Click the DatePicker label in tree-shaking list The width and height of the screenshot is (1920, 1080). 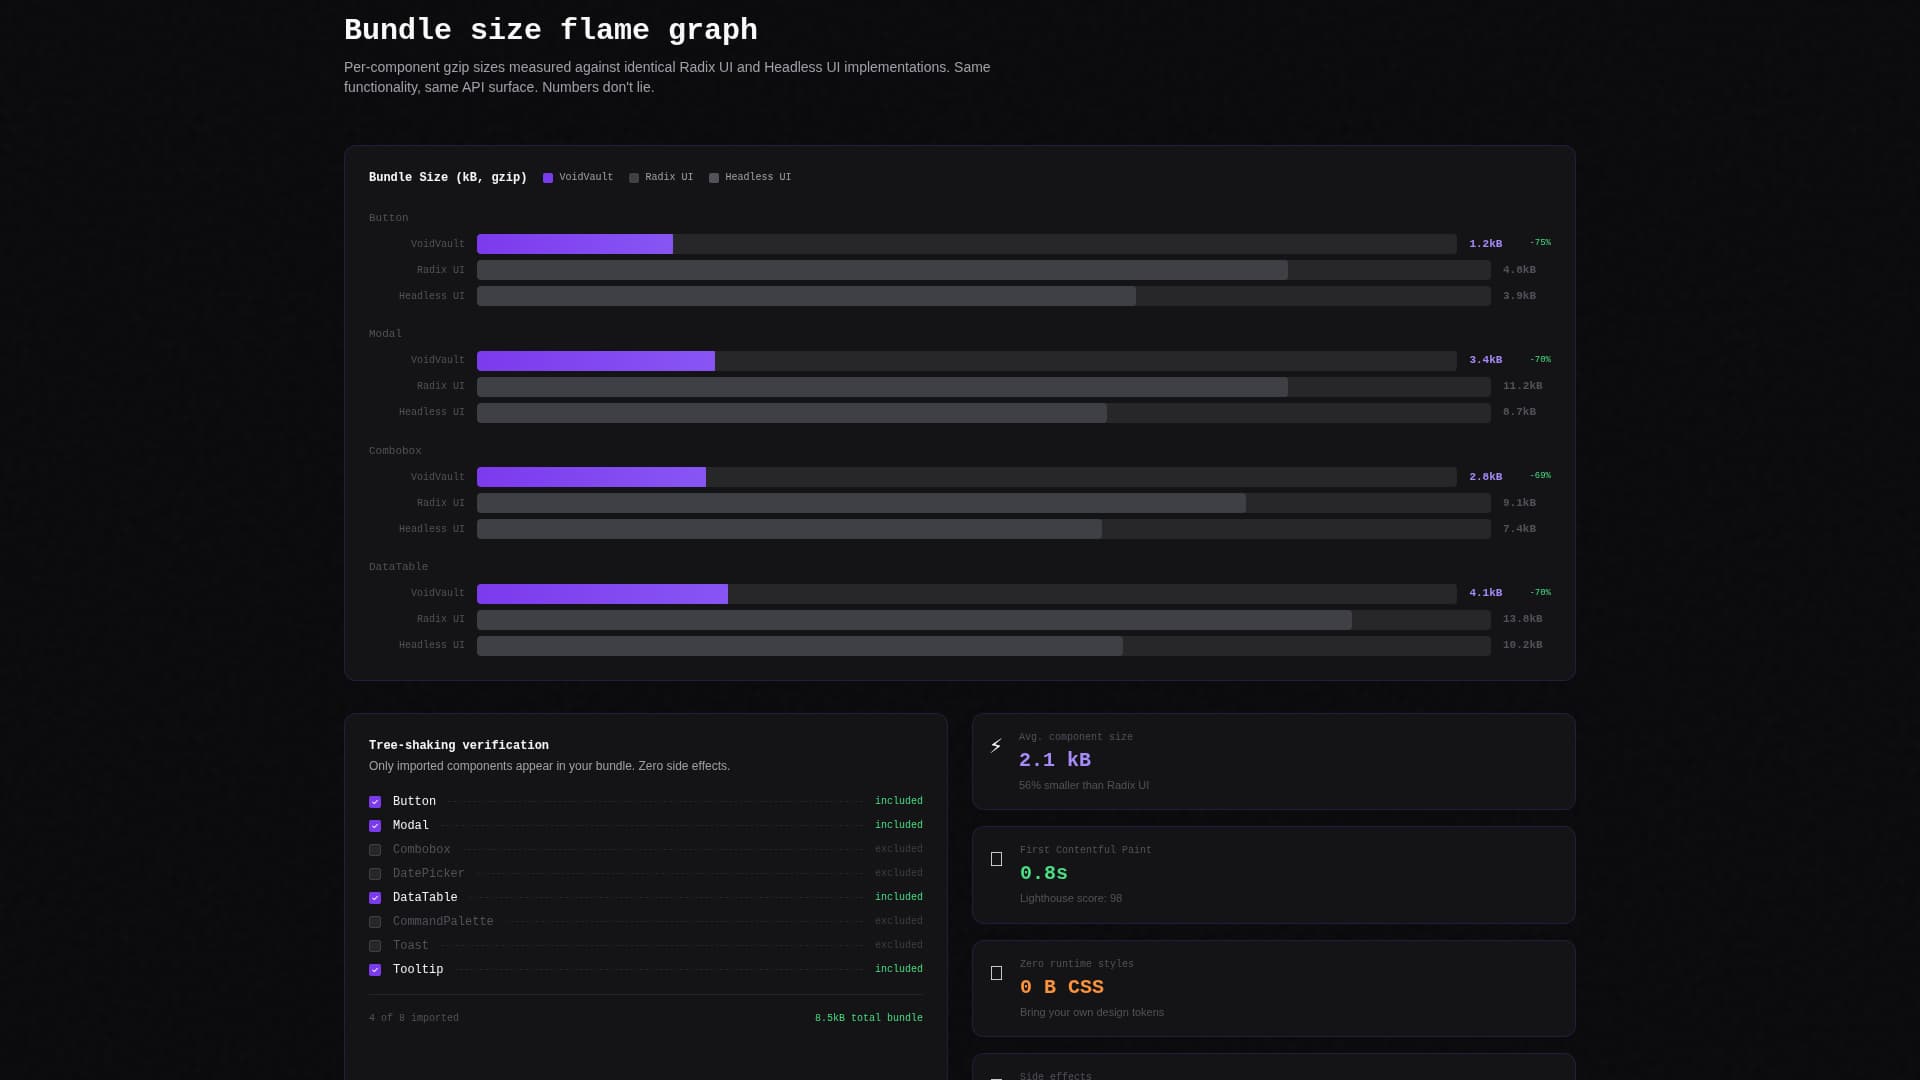pyautogui.click(x=429, y=874)
